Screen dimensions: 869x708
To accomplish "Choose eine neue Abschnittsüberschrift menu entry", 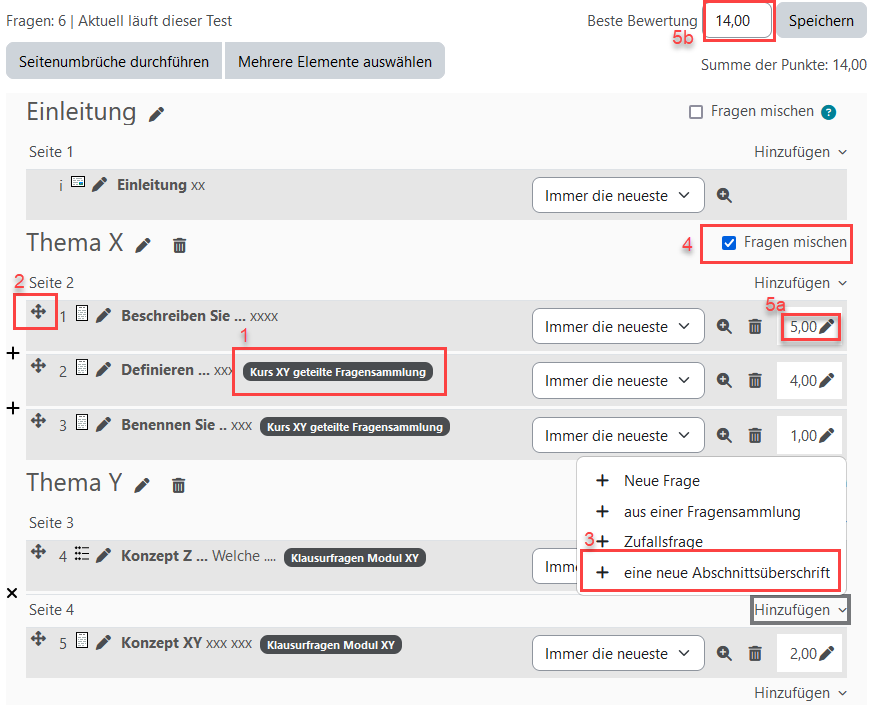I will click(726, 573).
